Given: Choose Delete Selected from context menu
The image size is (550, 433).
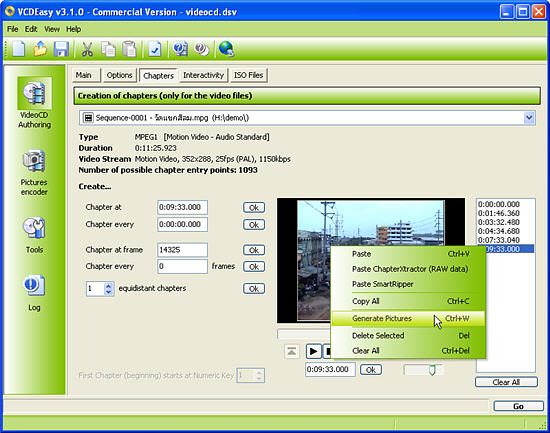Looking at the screenshot, I should click(x=409, y=335).
